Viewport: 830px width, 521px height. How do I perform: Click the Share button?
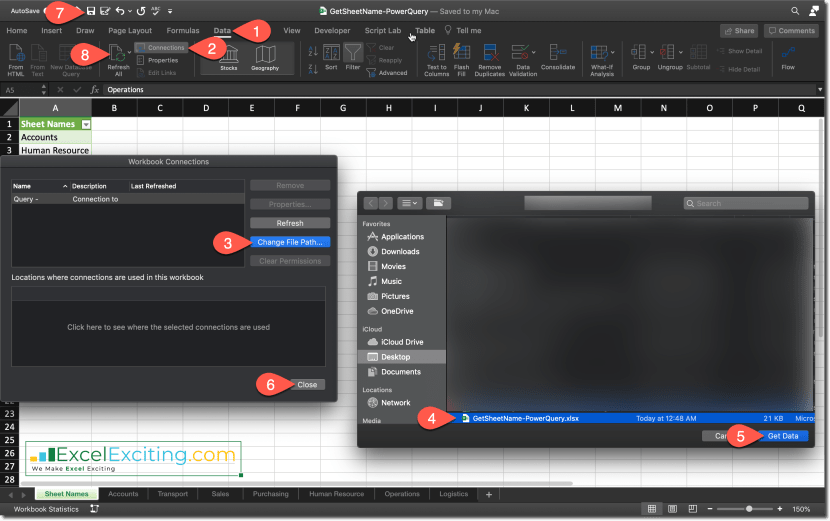[739, 31]
